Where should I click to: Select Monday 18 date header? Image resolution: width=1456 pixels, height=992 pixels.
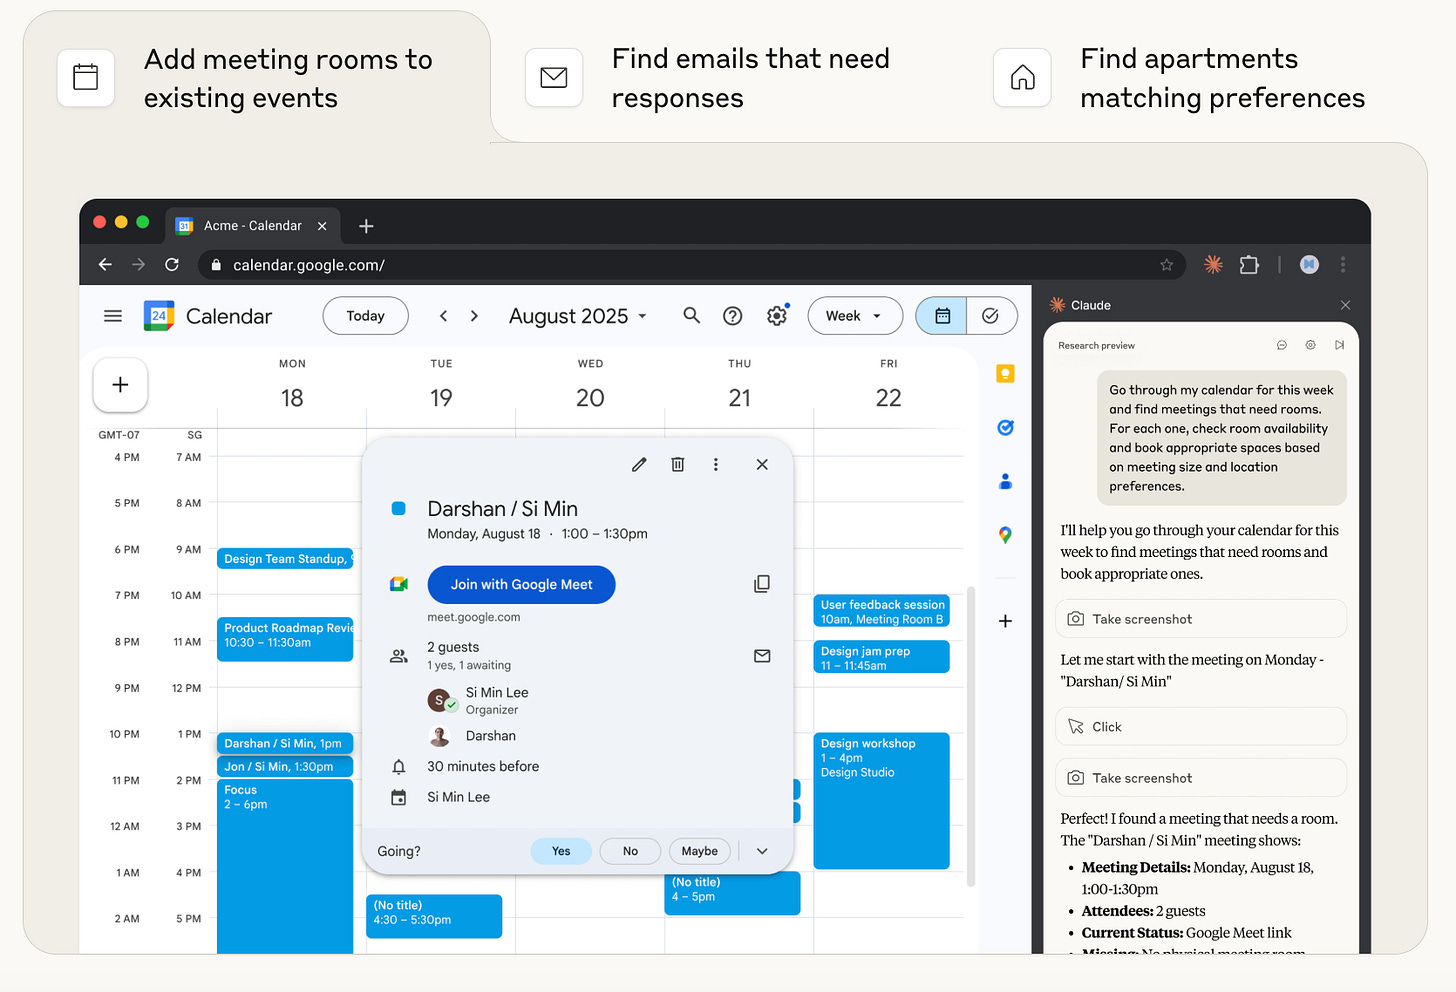pyautogui.click(x=292, y=398)
